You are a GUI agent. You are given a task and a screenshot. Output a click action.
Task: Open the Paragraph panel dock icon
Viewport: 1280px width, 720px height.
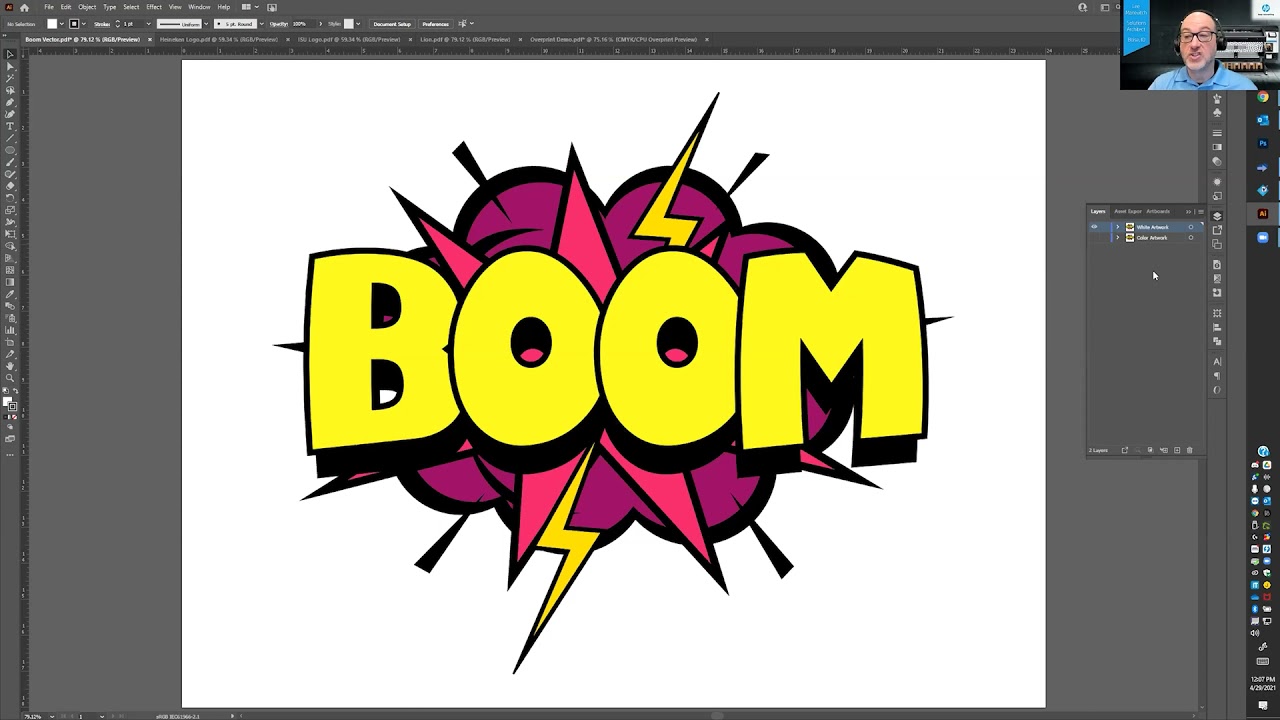1217,375
